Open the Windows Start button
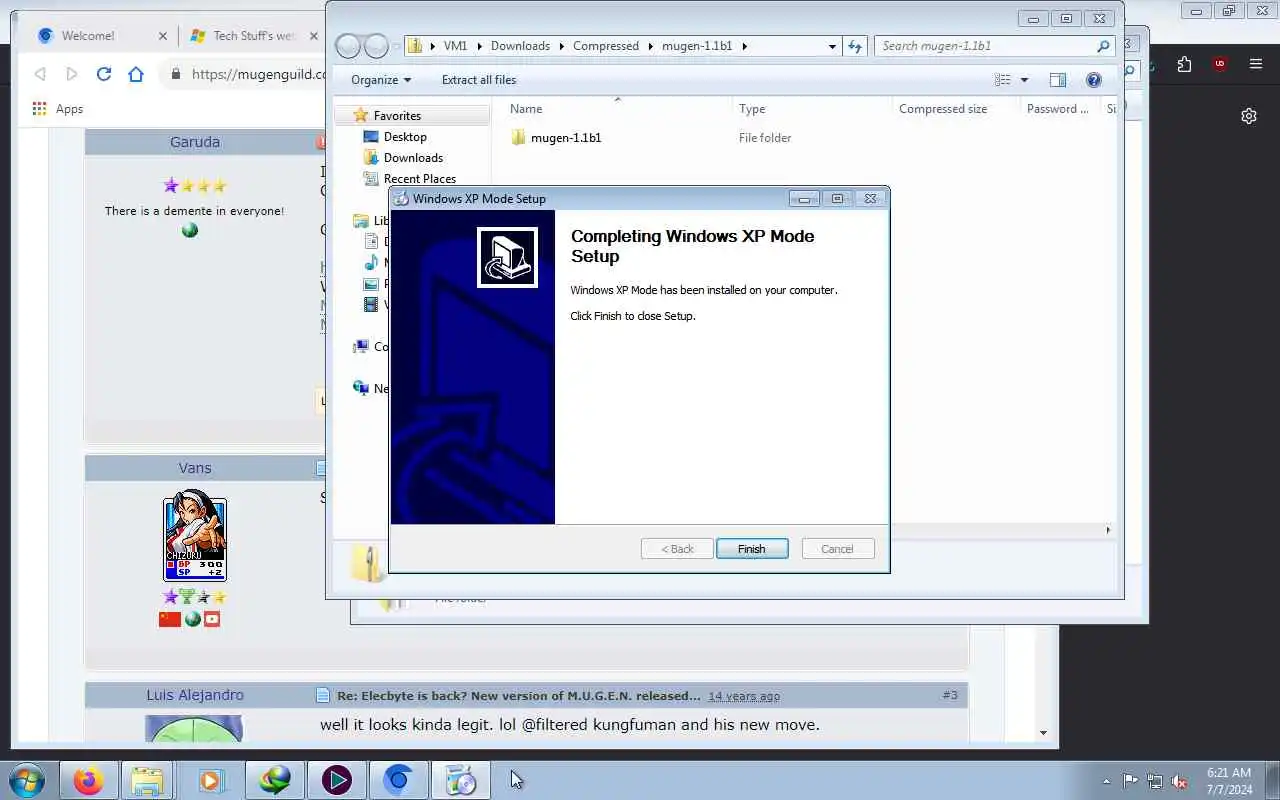 point(27,780)
